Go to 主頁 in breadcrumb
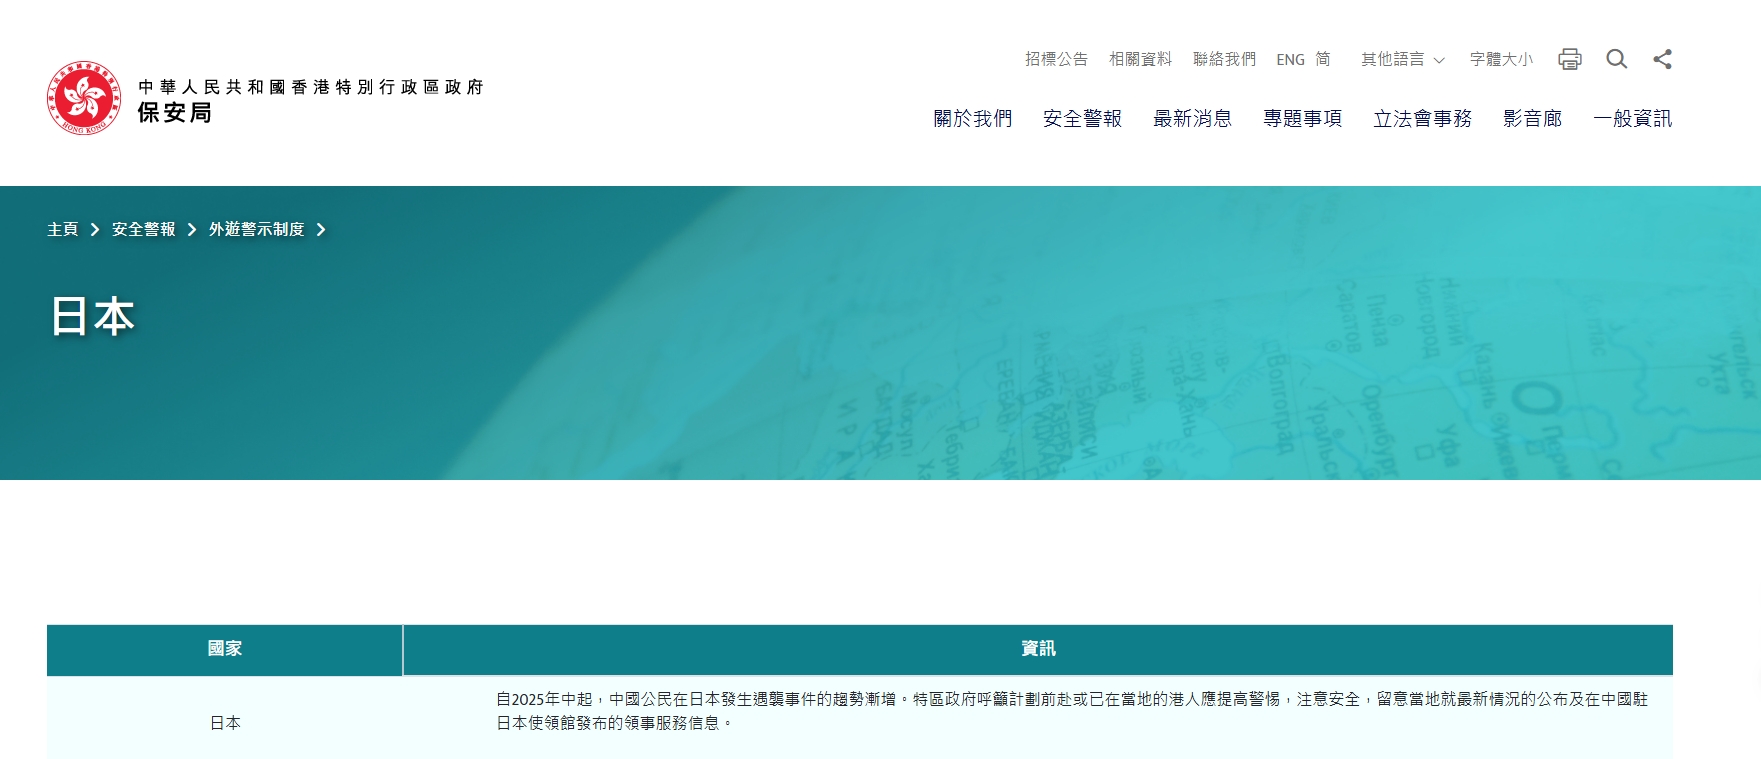1761x759 pixels. tap(62, 230)
